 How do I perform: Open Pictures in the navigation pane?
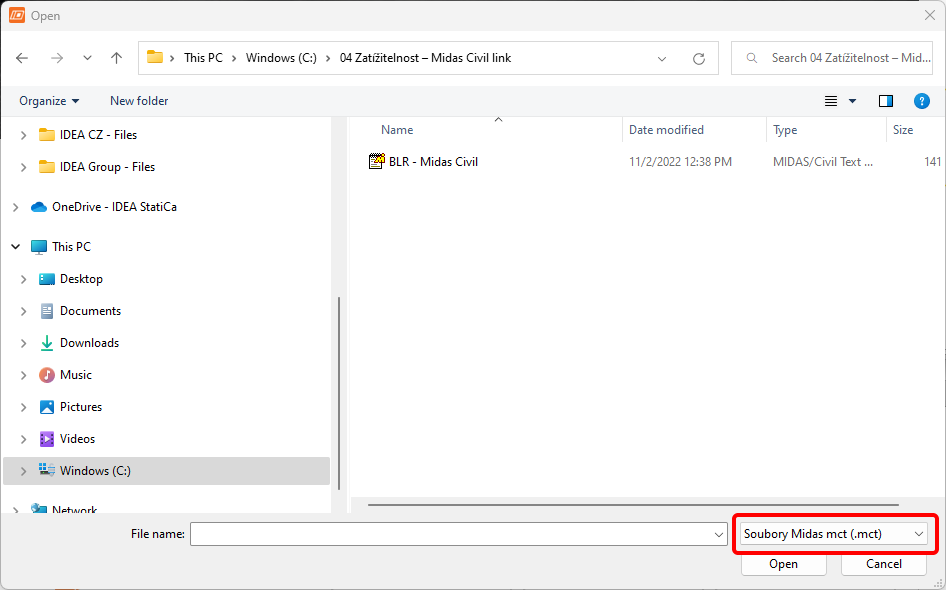pyautogui.click(x=81, y=407)
